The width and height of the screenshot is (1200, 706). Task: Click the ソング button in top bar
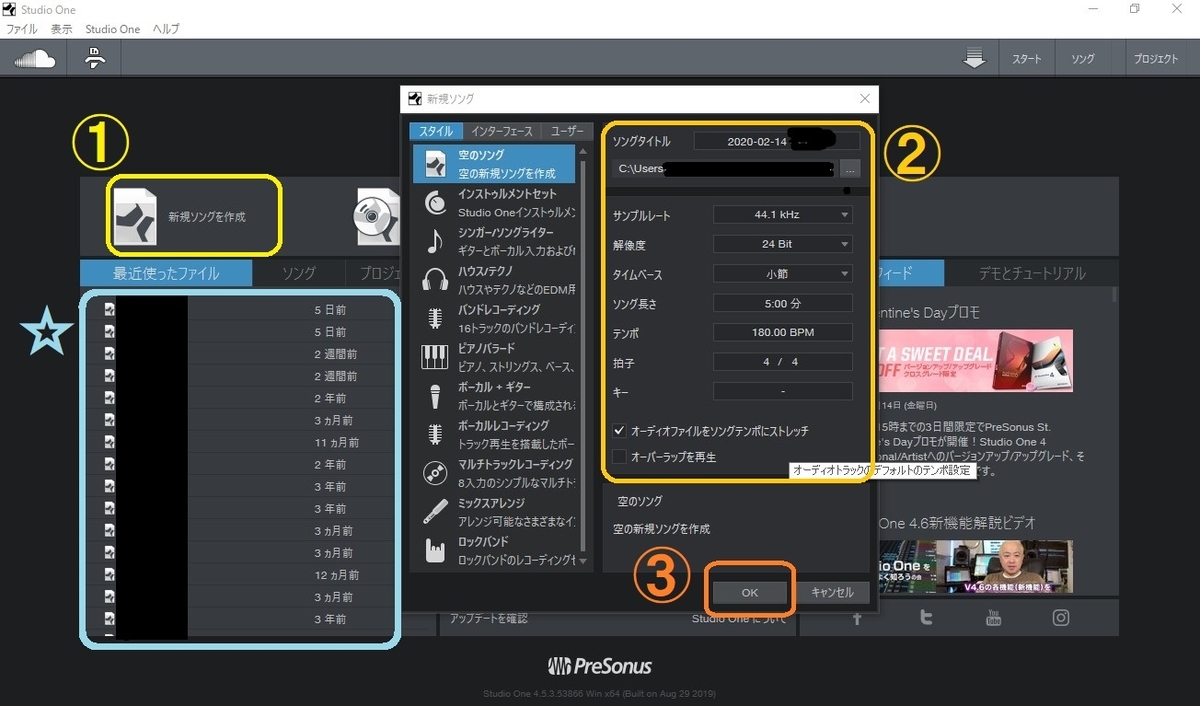[x=1083, y=59]
